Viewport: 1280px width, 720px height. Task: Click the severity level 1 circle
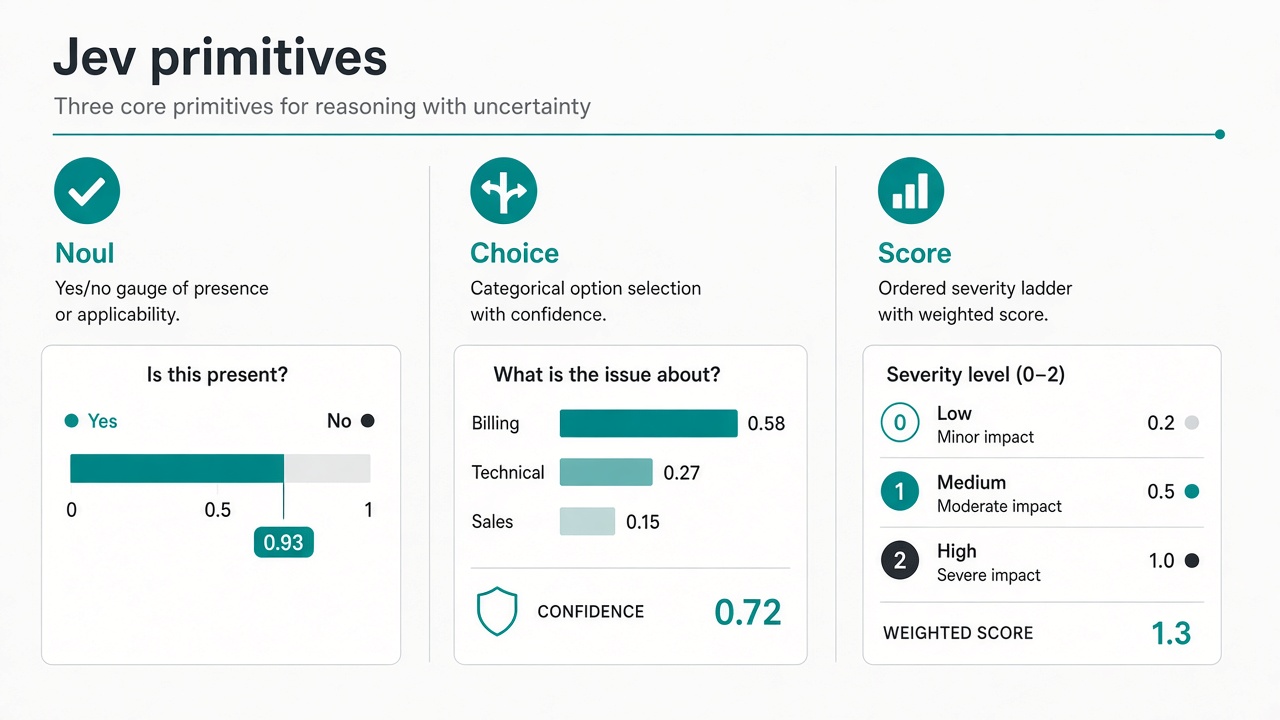(x=899, y=492)
